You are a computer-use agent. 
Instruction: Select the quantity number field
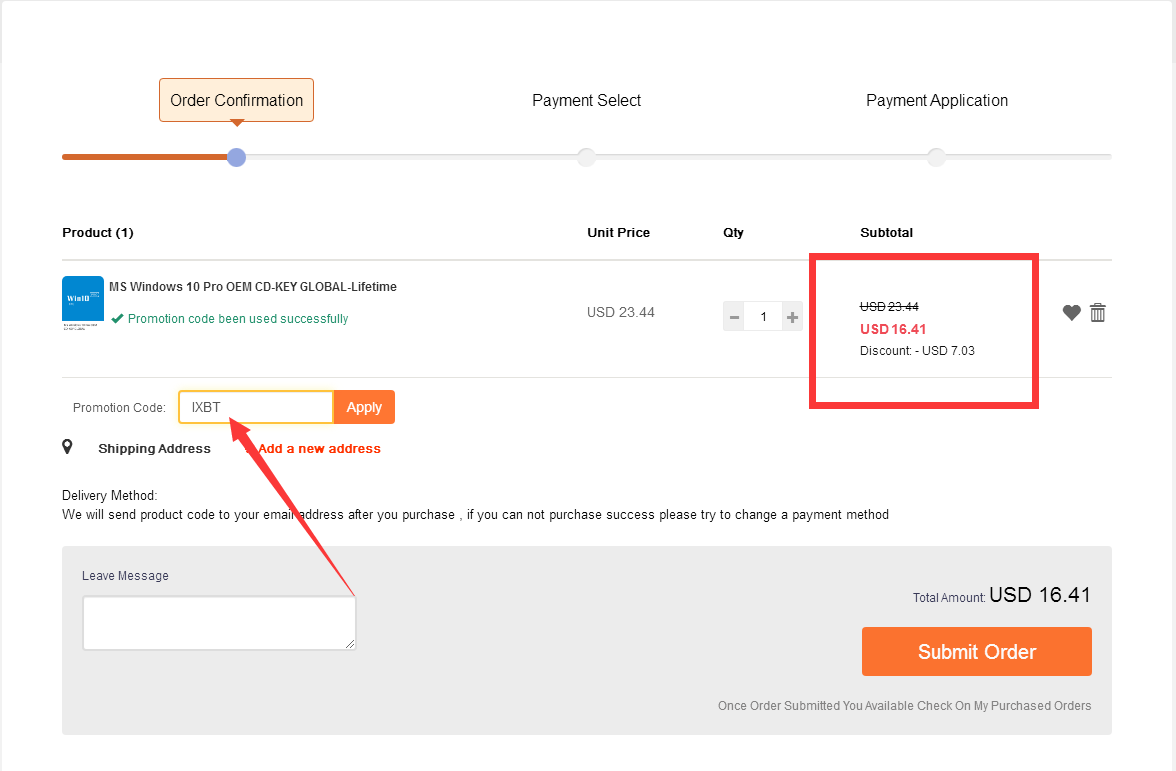click(764, 317)
